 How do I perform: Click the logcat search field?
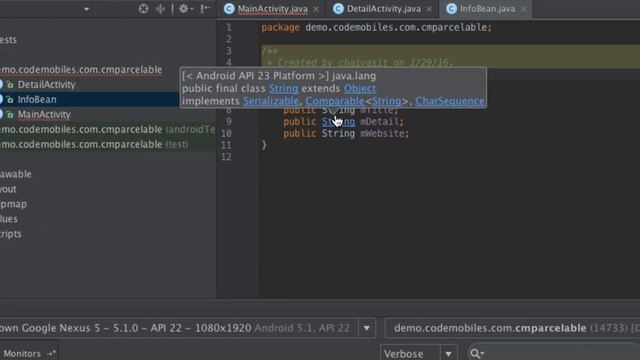click(x=553, y=353)
